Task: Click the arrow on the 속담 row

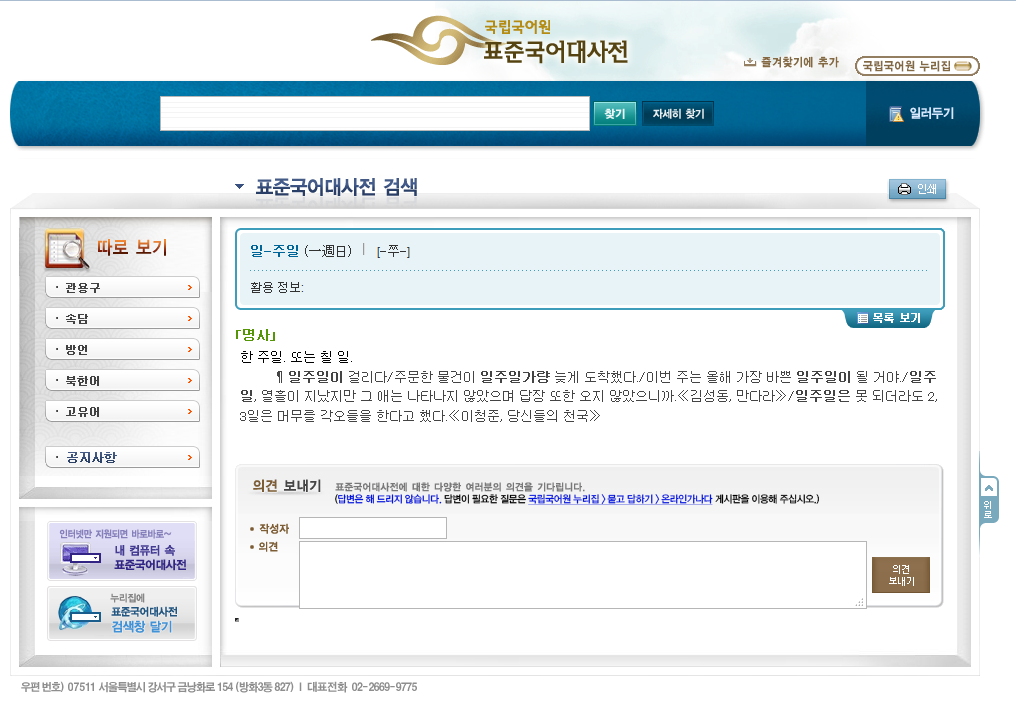Action: [190, 318]
